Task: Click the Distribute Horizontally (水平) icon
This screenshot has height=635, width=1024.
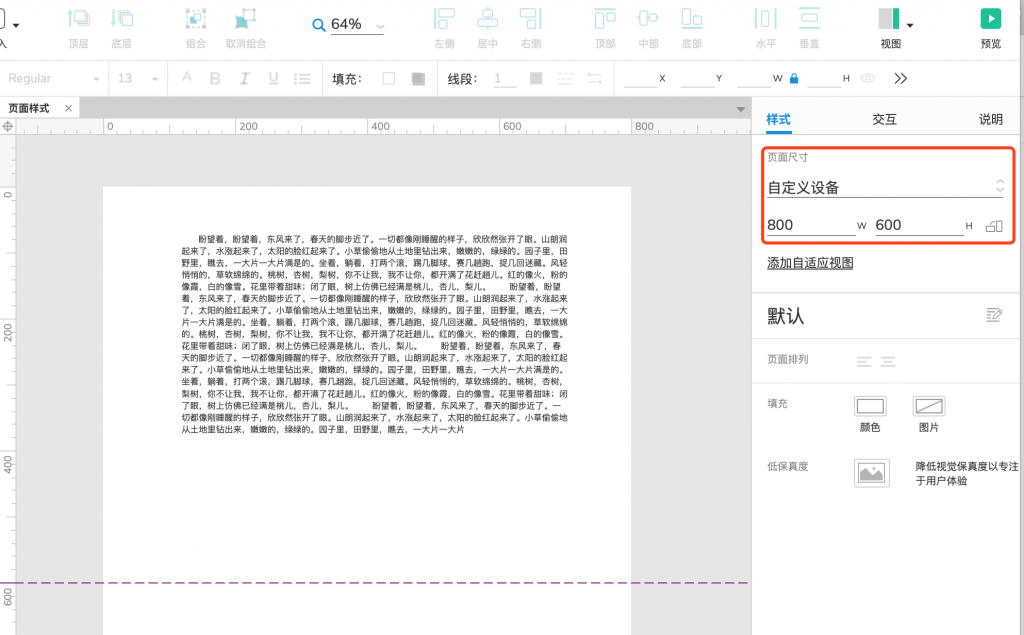Action: point(765,19)
